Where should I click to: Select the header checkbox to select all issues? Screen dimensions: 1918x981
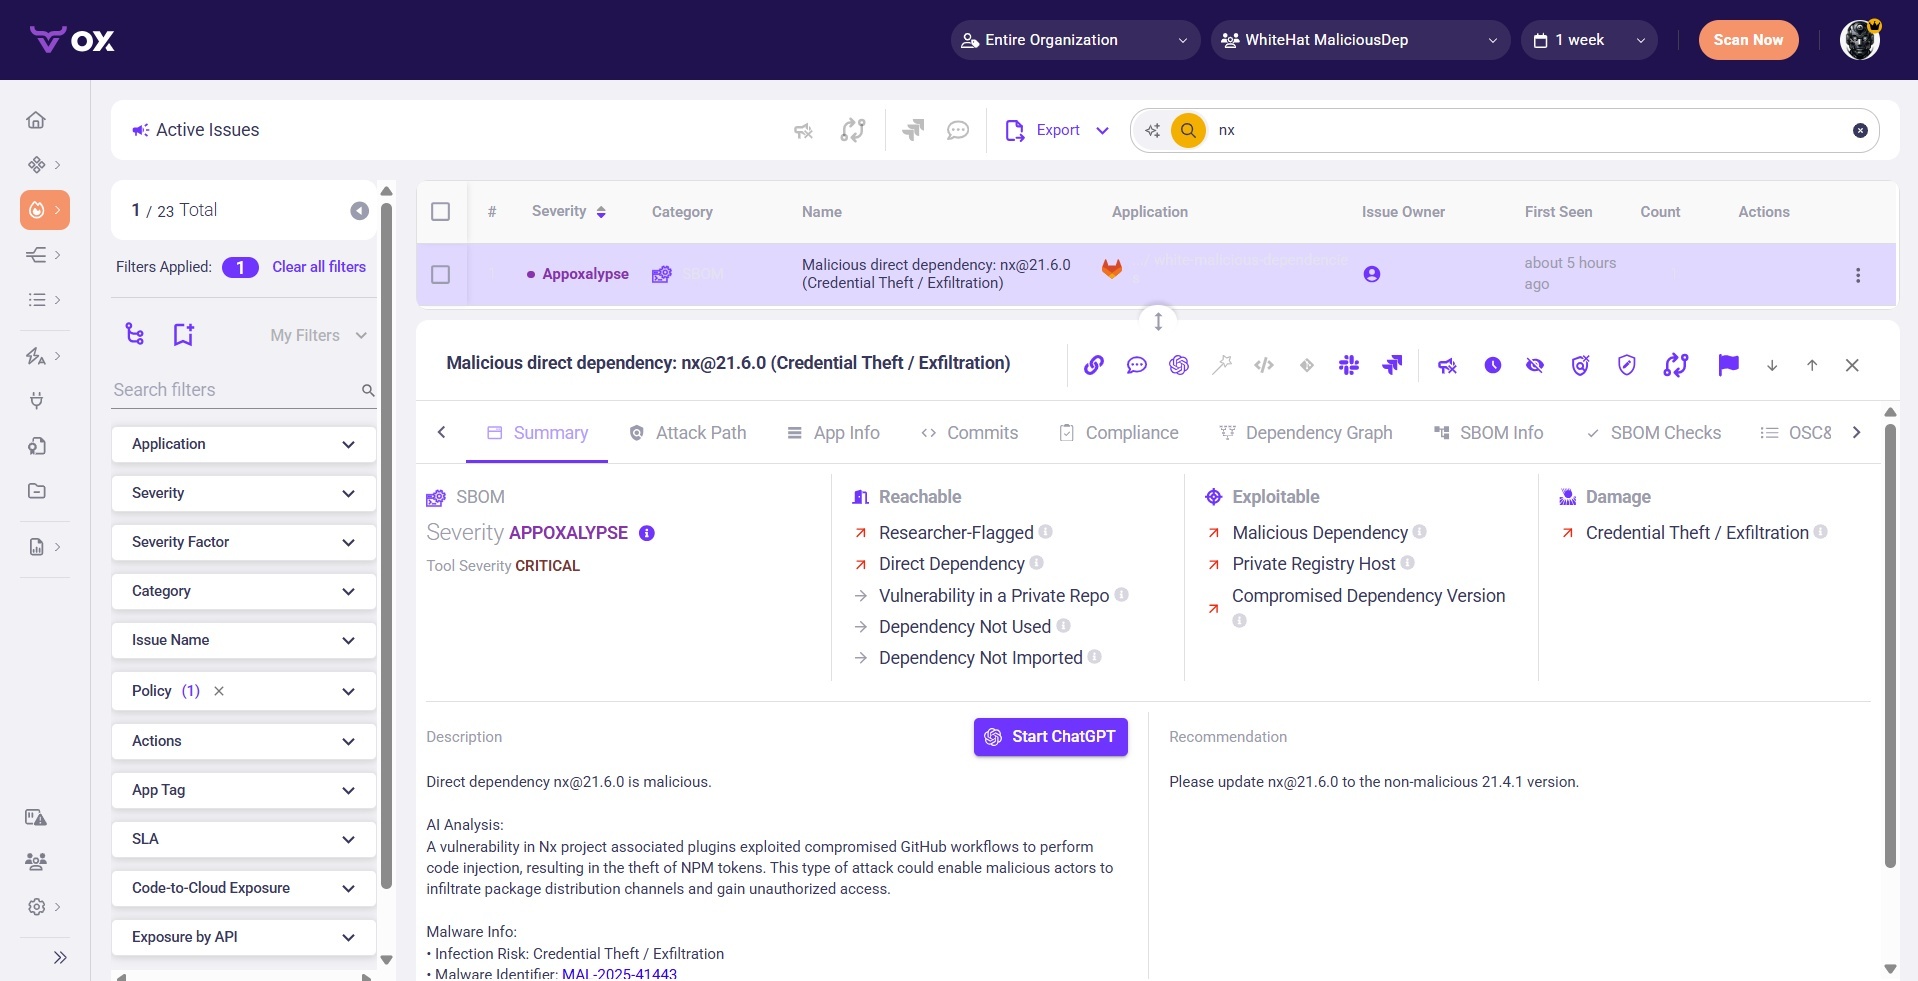tap(440, 211)
